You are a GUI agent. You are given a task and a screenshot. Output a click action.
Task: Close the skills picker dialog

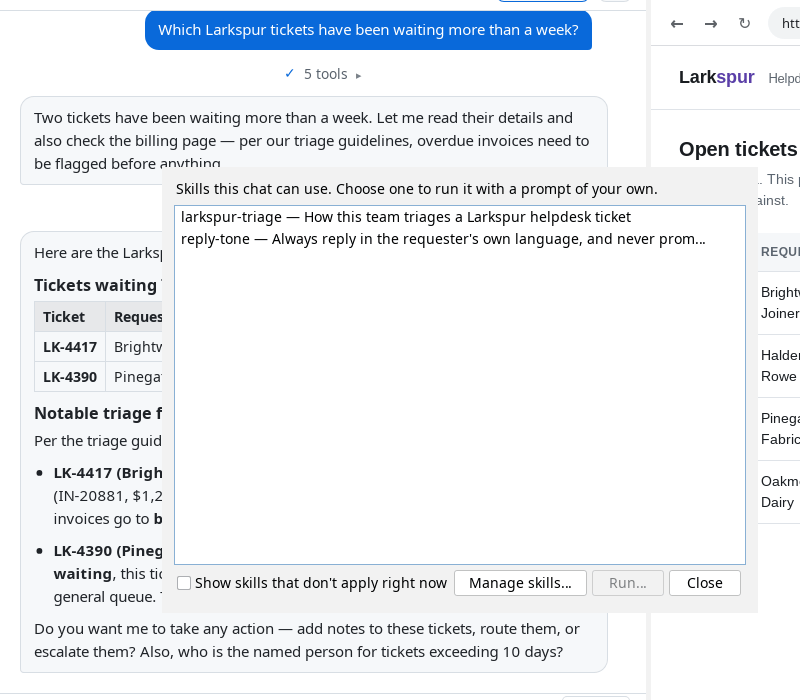coord(705,583)
